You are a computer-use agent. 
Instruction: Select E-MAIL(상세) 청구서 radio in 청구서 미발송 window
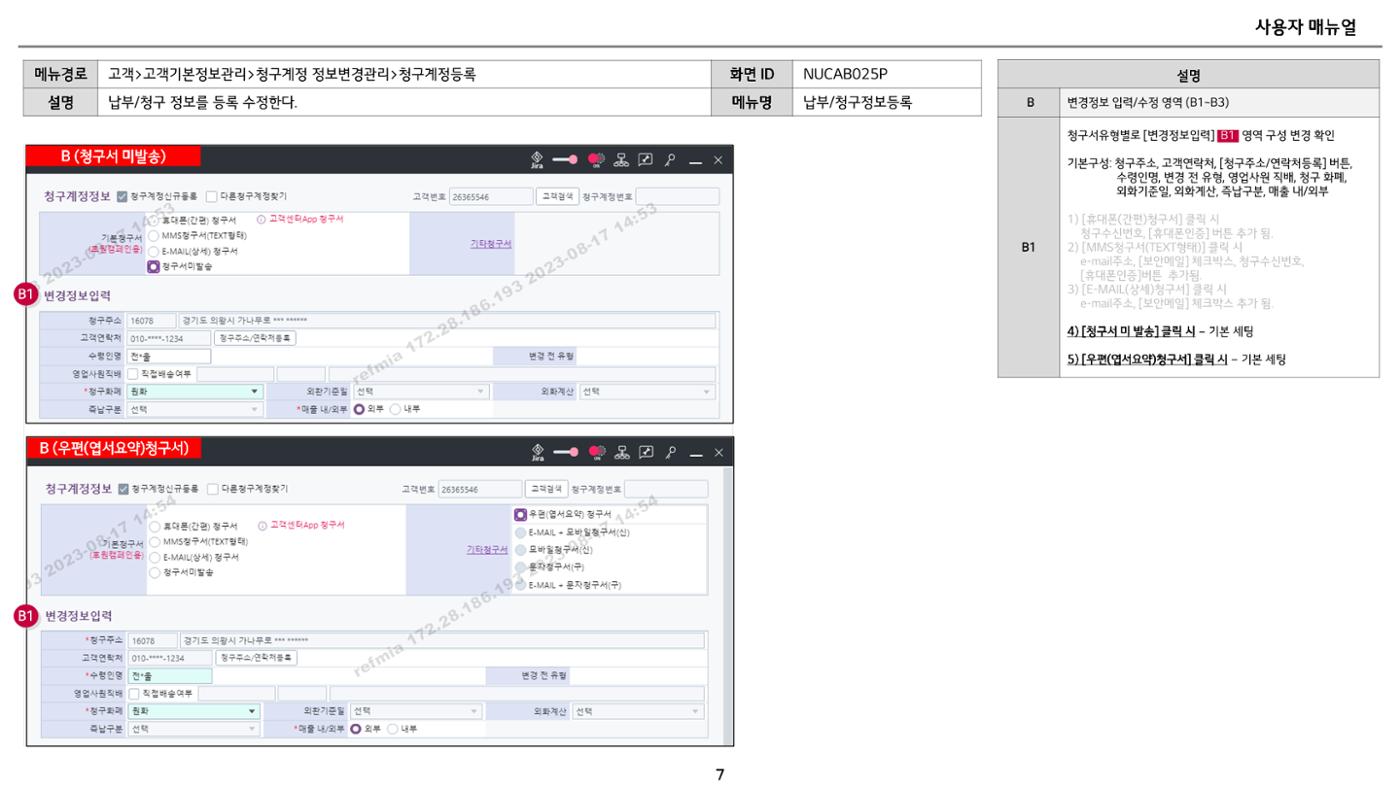tap(153, 251)
